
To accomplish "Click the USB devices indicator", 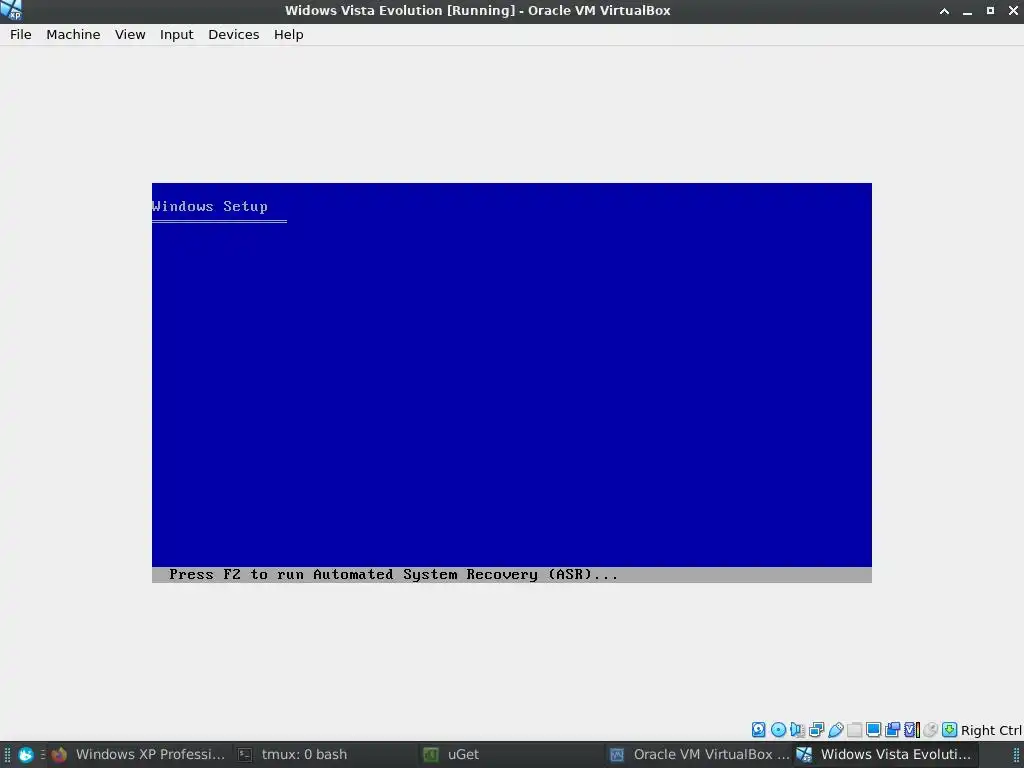I will click(836, 730).
